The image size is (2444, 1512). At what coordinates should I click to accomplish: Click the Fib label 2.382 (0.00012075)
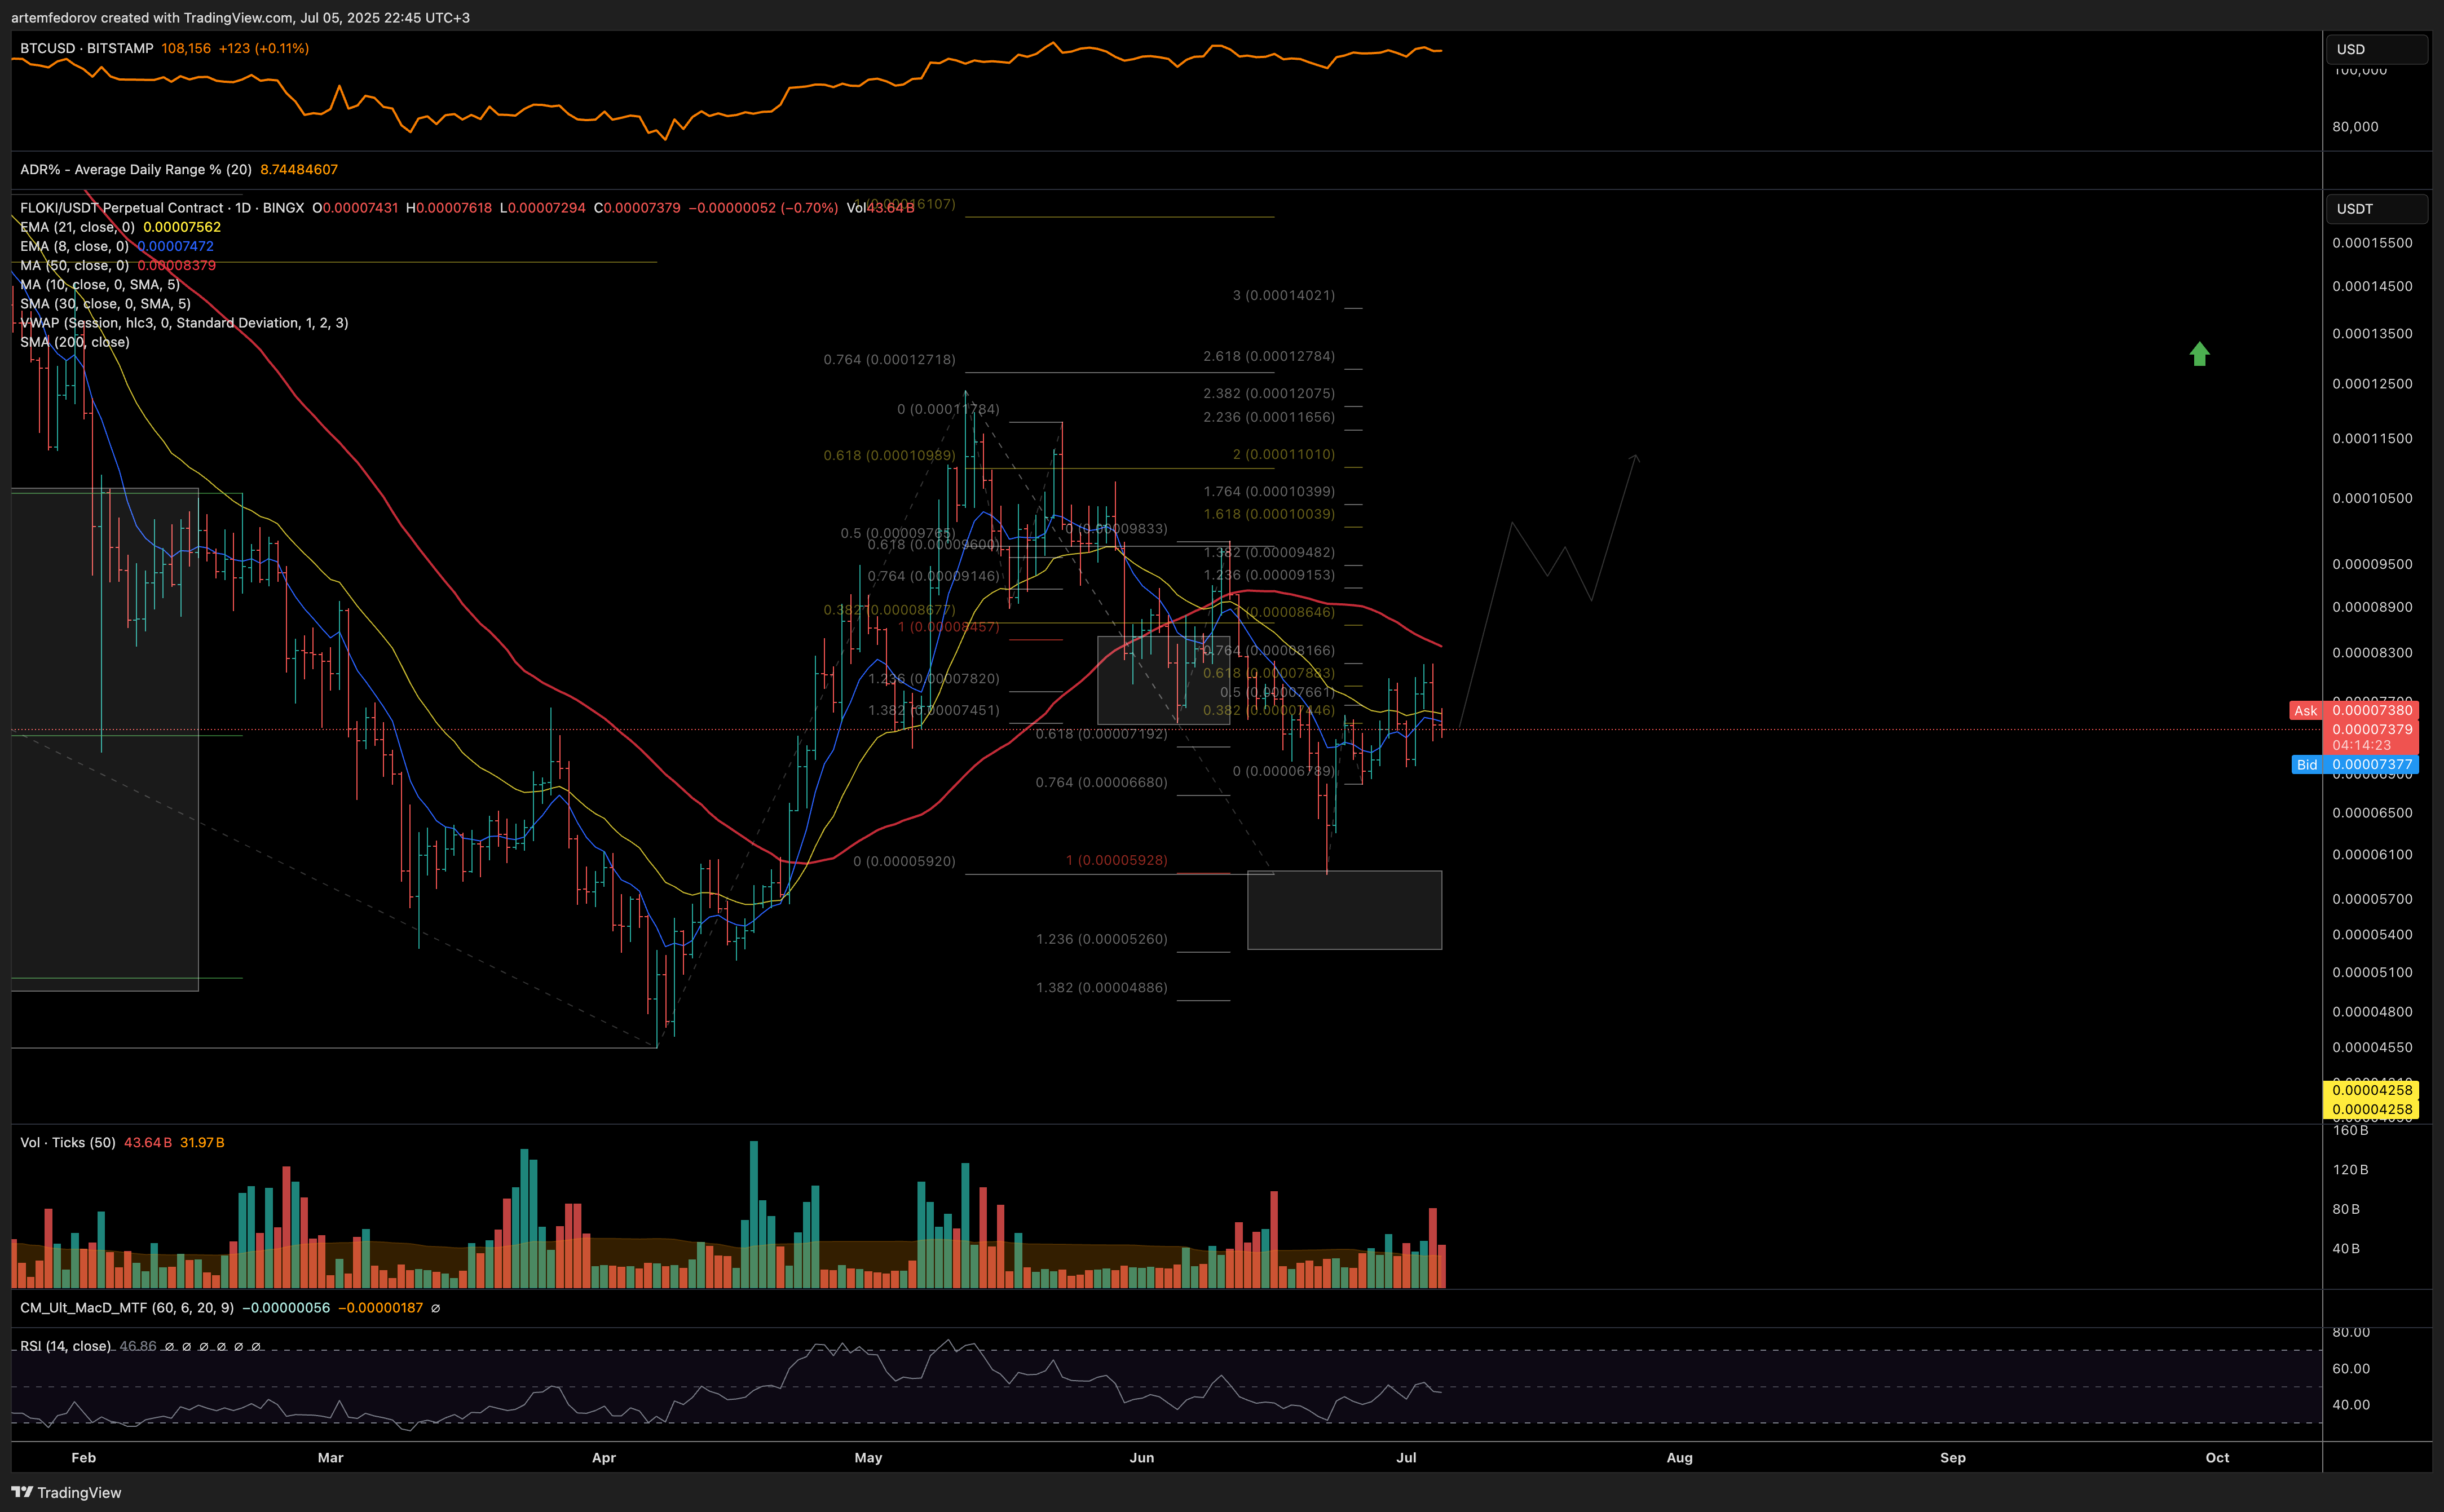pyautogui.click(x=1269, y=394)
